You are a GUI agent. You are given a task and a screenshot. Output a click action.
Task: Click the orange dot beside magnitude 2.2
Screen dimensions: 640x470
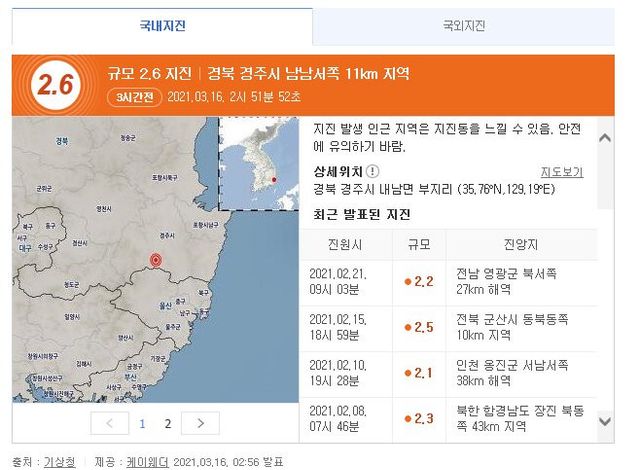tap(407, 281)
